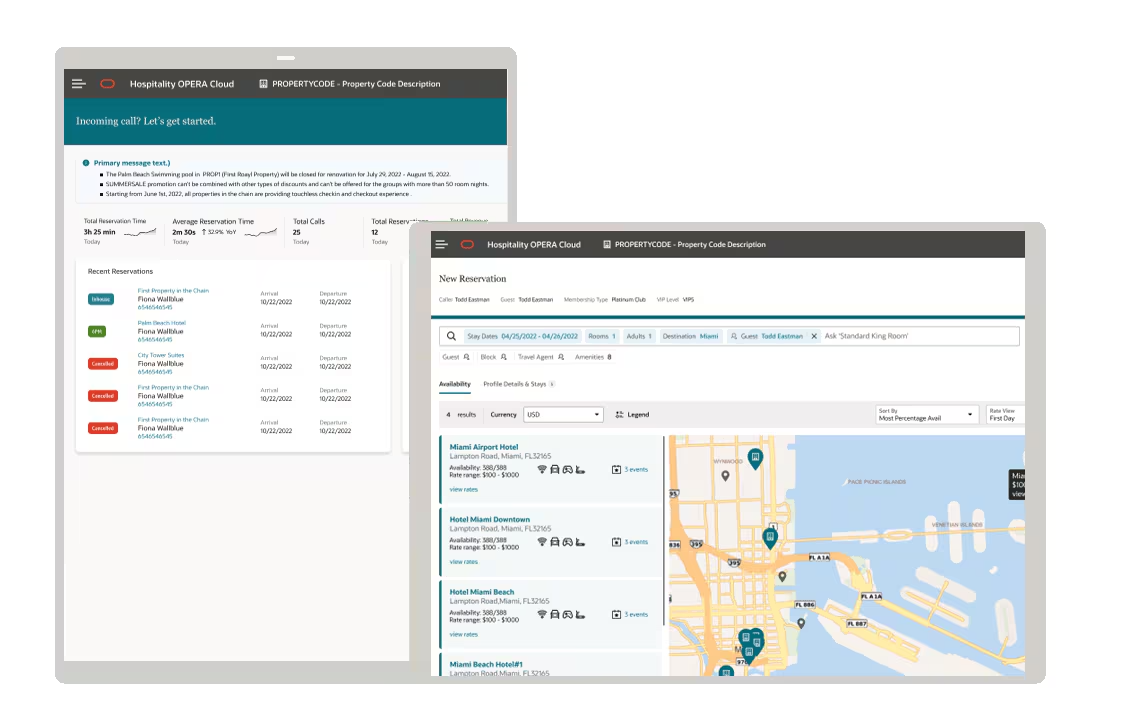Open view rates for Hotel Miami Downtown

(x=464, y=561)
